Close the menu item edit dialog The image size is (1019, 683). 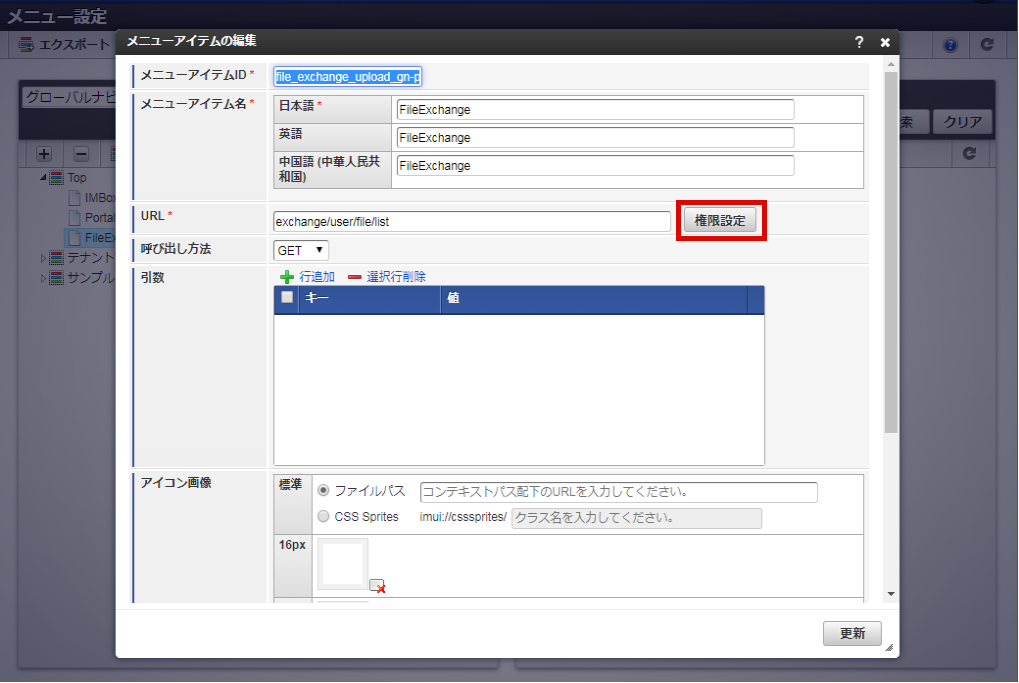(885, 42)
